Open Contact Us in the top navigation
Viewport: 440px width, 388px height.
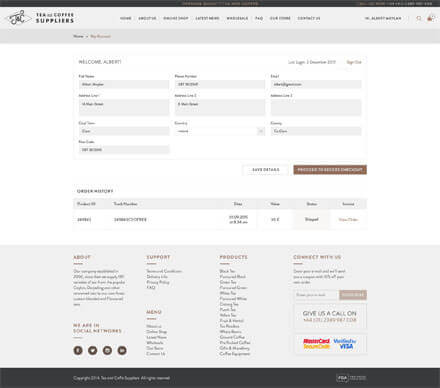coord(309,18)
